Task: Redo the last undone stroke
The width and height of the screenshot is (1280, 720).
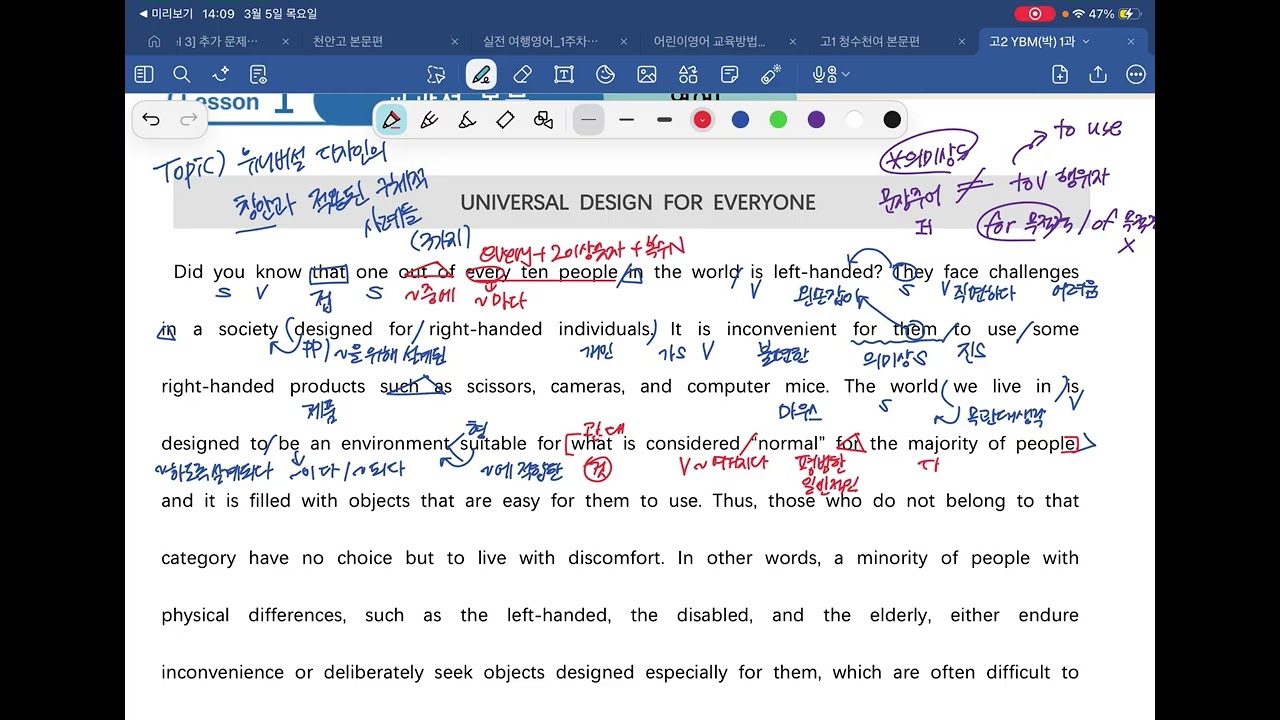Action: pos(188,120)
